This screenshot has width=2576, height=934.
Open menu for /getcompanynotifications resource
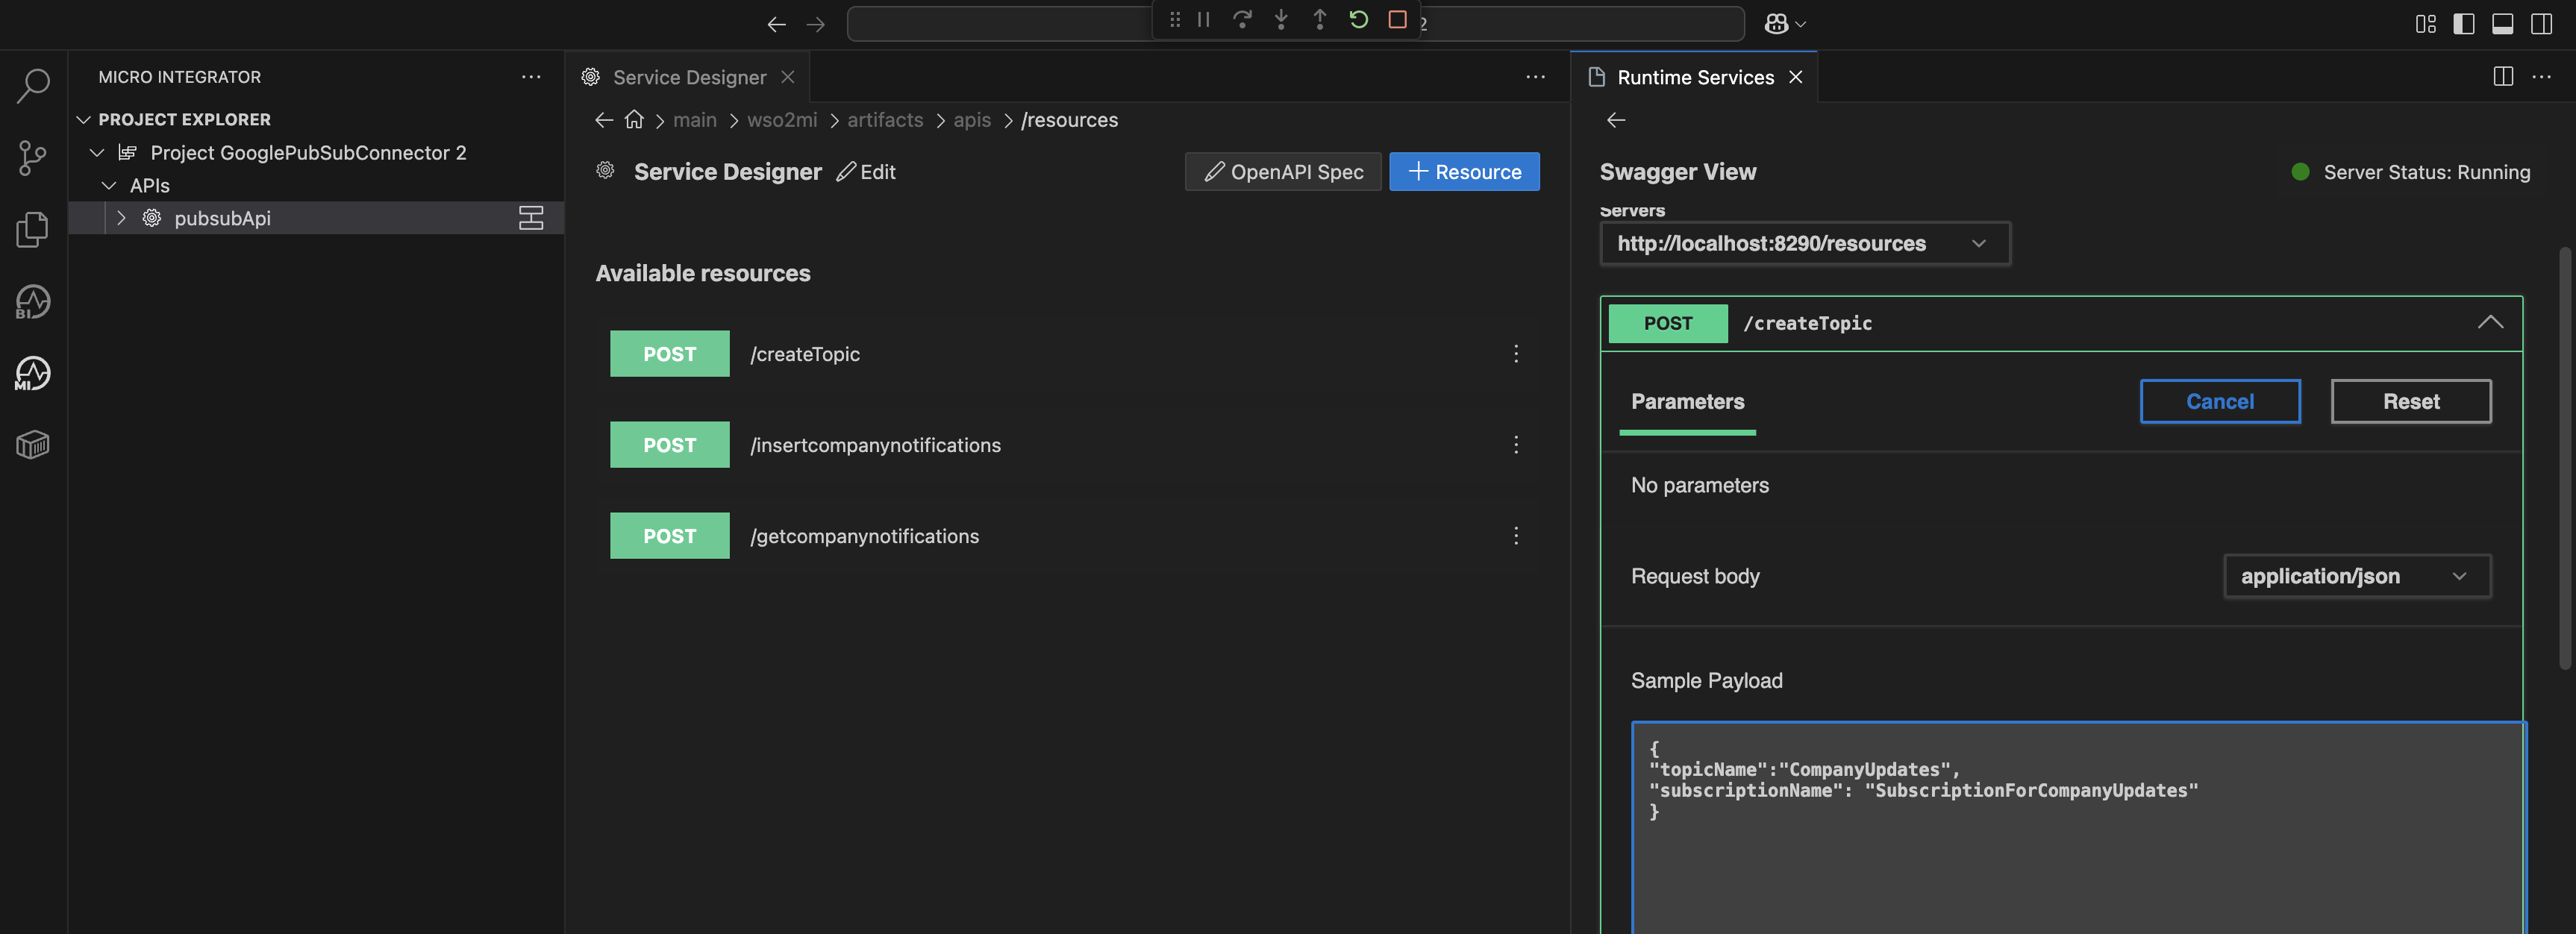(x=1516, y=536)
